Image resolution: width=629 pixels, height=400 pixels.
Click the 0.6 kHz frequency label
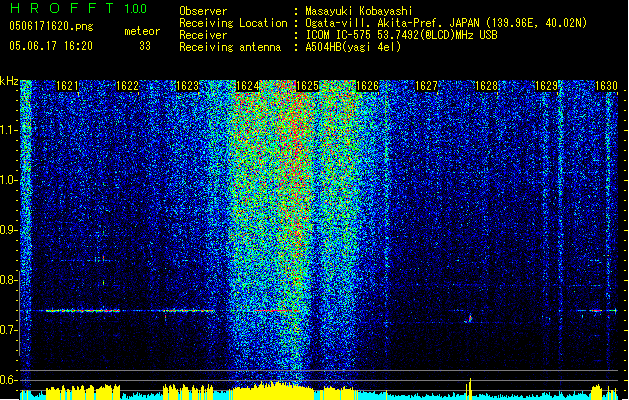pyautogui.click(x=9, y=380)
